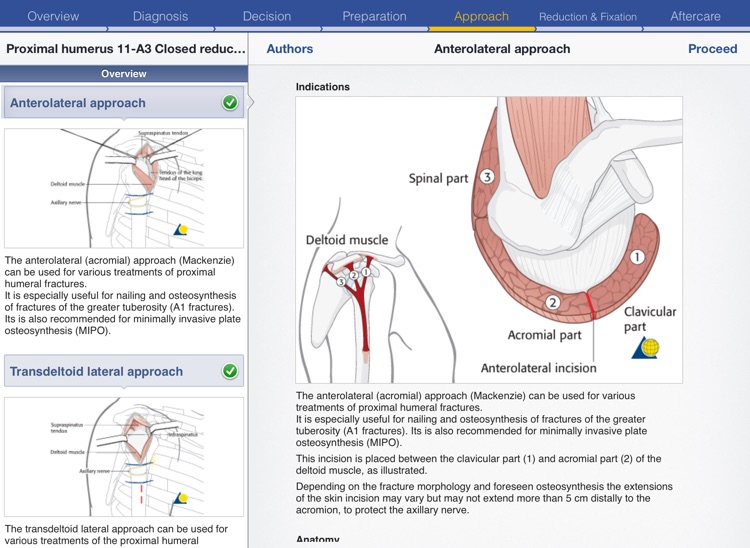Click the 'Clavicular part' label
The image size is (750, 548).
click(x=650, y=319)
